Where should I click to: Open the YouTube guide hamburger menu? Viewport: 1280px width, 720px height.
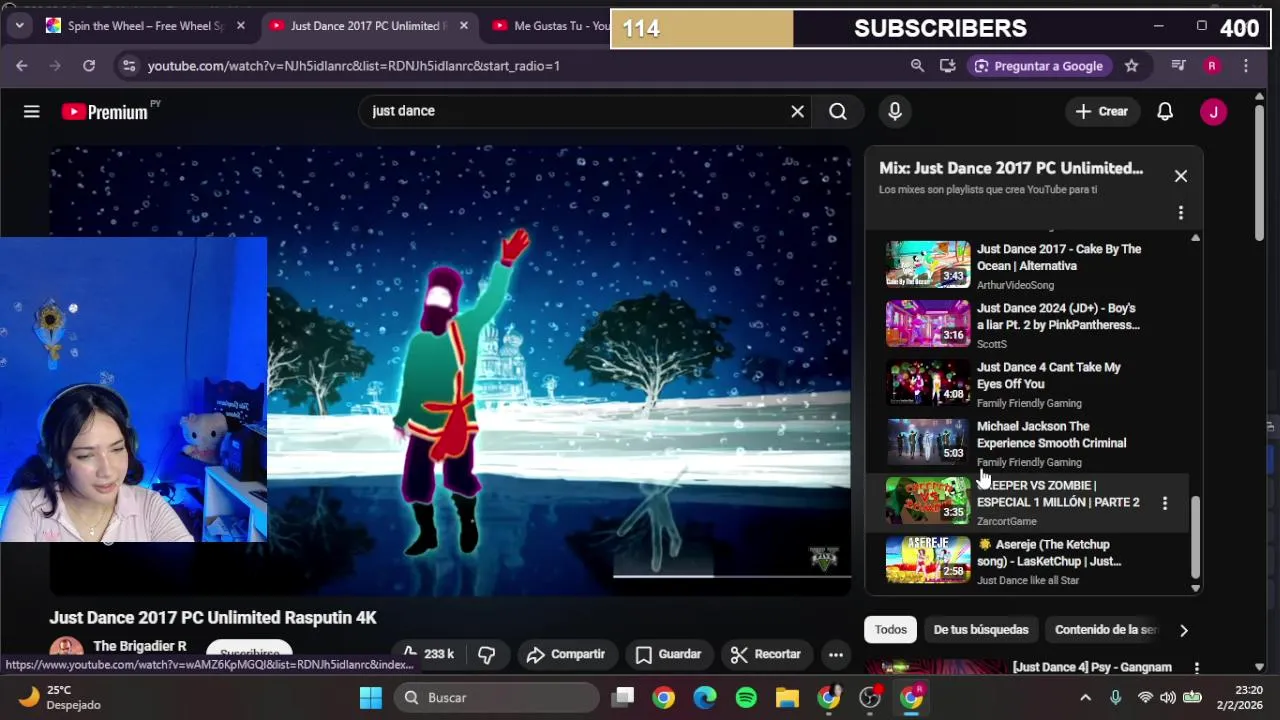32,111
